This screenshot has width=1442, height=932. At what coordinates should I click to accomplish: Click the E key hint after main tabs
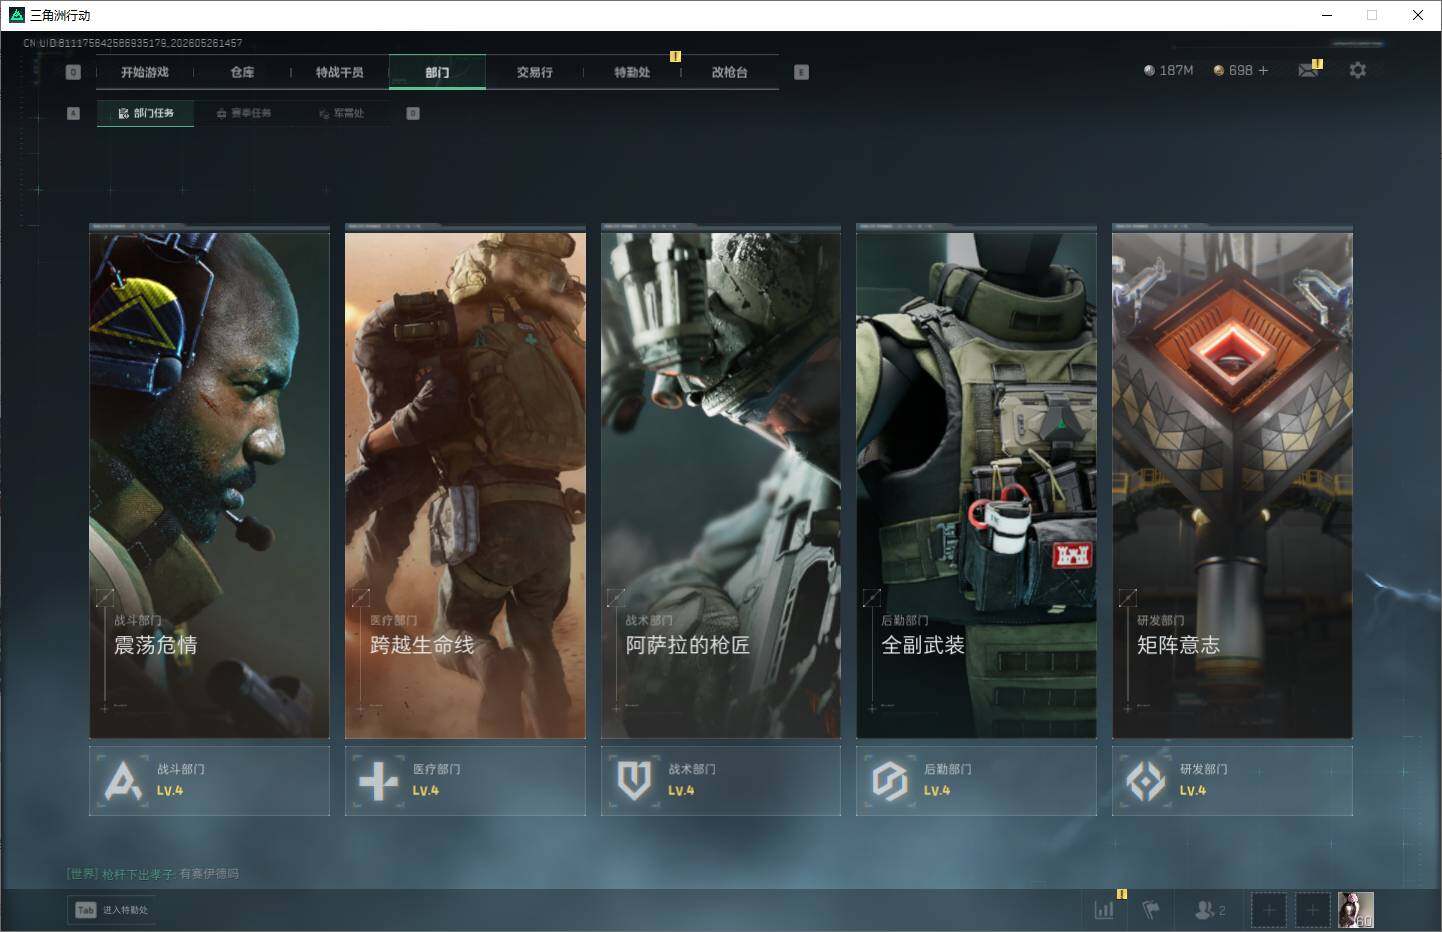801,72
